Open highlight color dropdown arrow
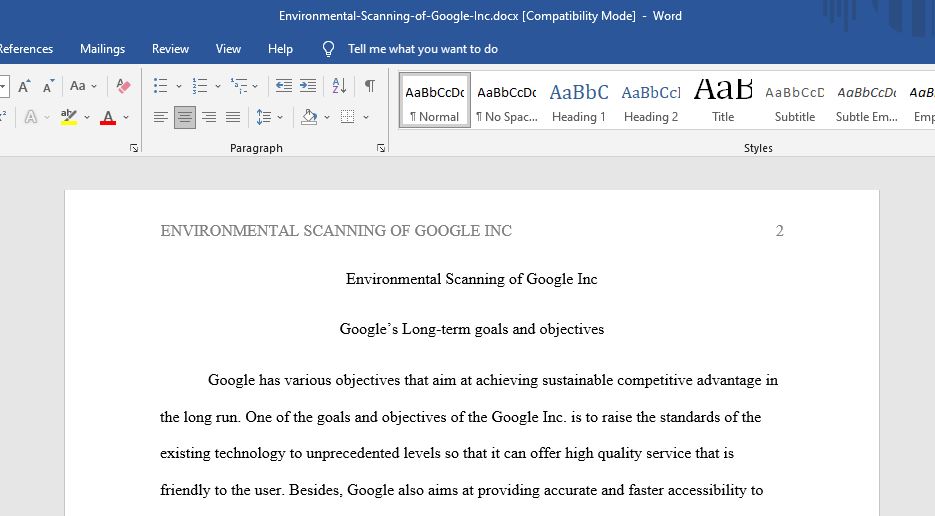 tap(87, 118)
